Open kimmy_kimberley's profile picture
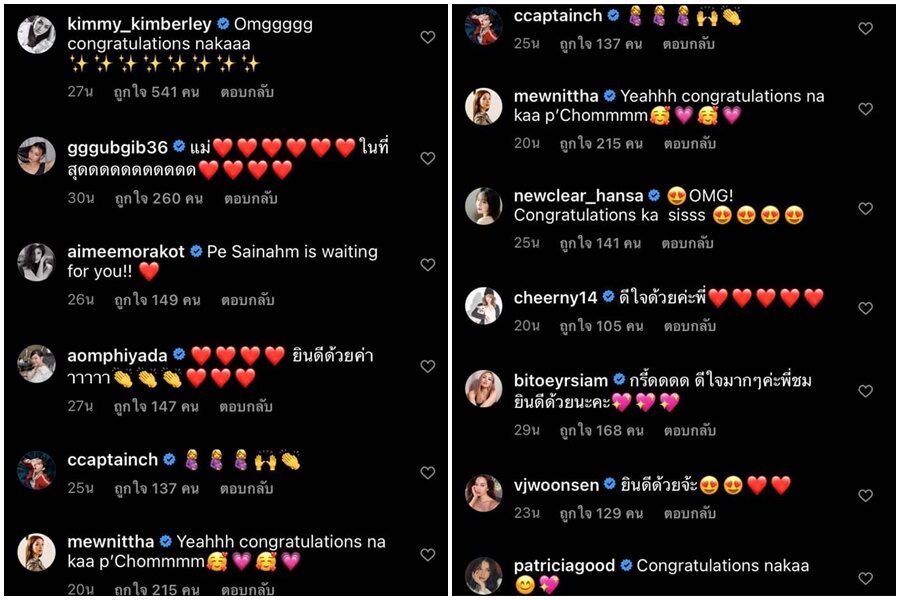 (36, 34)
